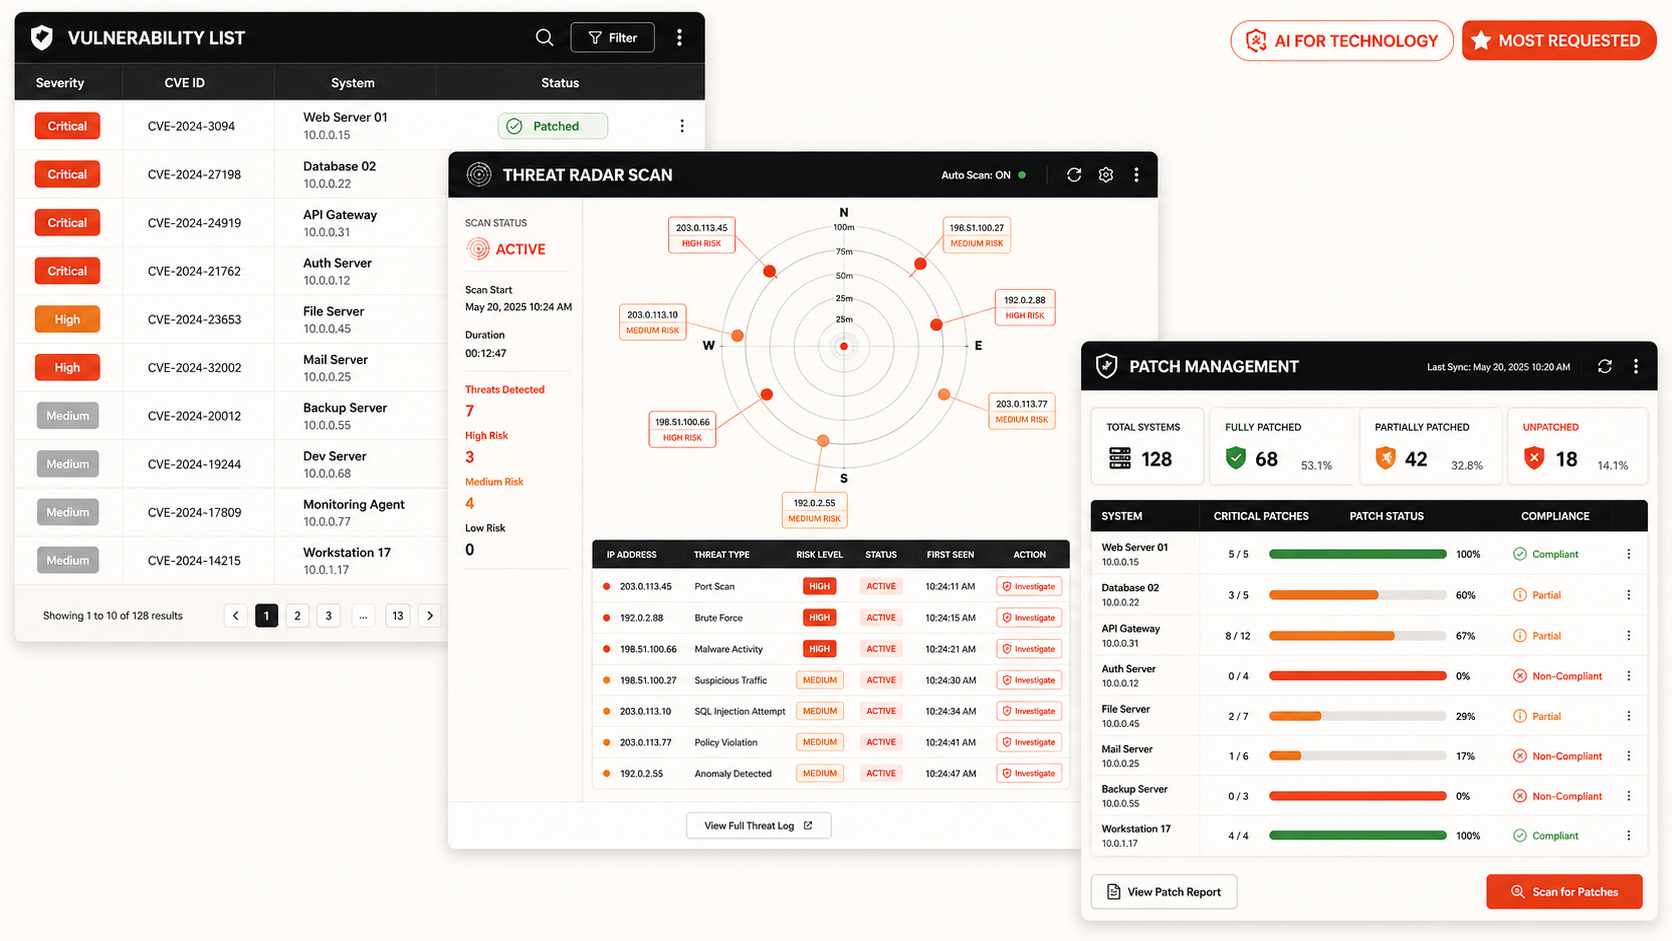The image size is (1672, 941).
Task: Open row menu for API Gateway patch row
Action: (x=1628, y=636)
